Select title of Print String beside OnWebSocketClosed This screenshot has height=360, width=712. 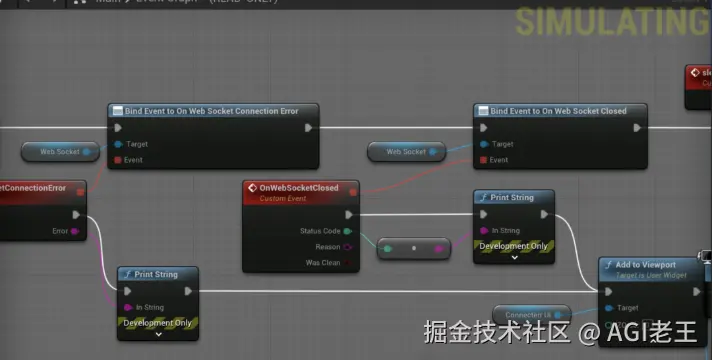tap(512, 197)
